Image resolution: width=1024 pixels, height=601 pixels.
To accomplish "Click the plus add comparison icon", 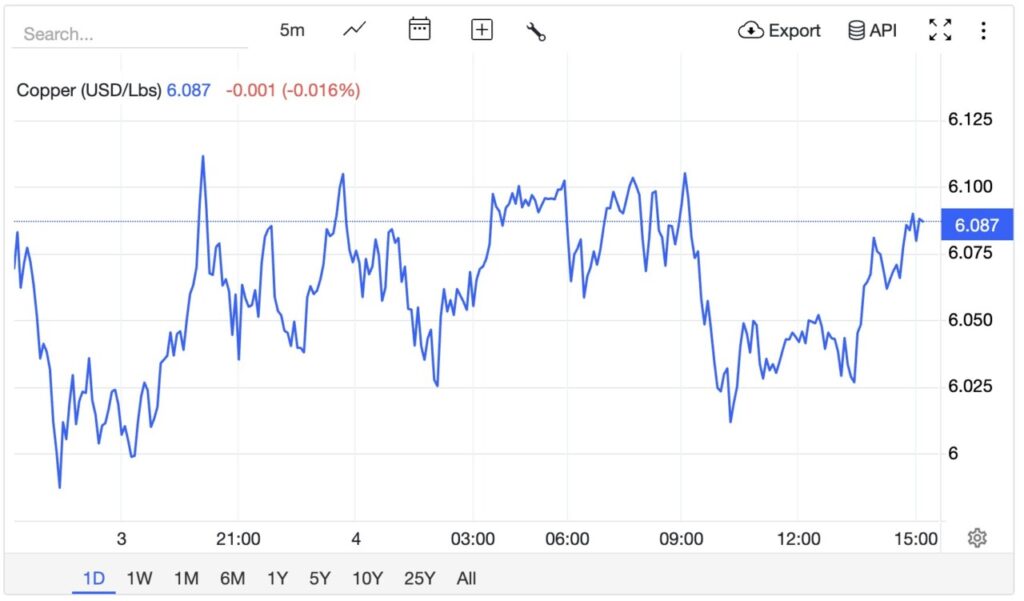I will click(482, 30).
